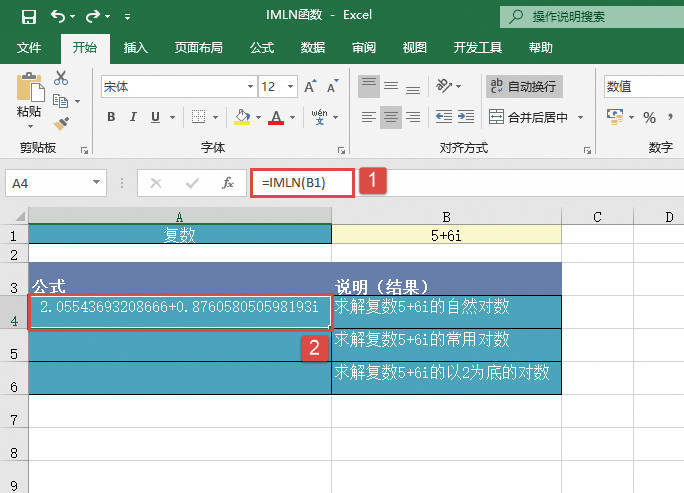Switch to the 公式 ribbon tab
The width and height of the screenshot is (684, 493).
pos(262,47)
